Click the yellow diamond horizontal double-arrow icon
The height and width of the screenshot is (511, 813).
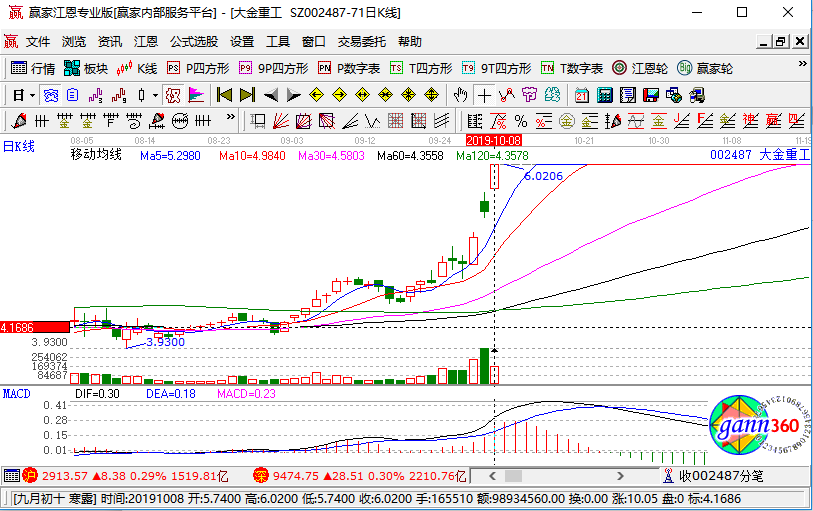[x=362, y=95]
